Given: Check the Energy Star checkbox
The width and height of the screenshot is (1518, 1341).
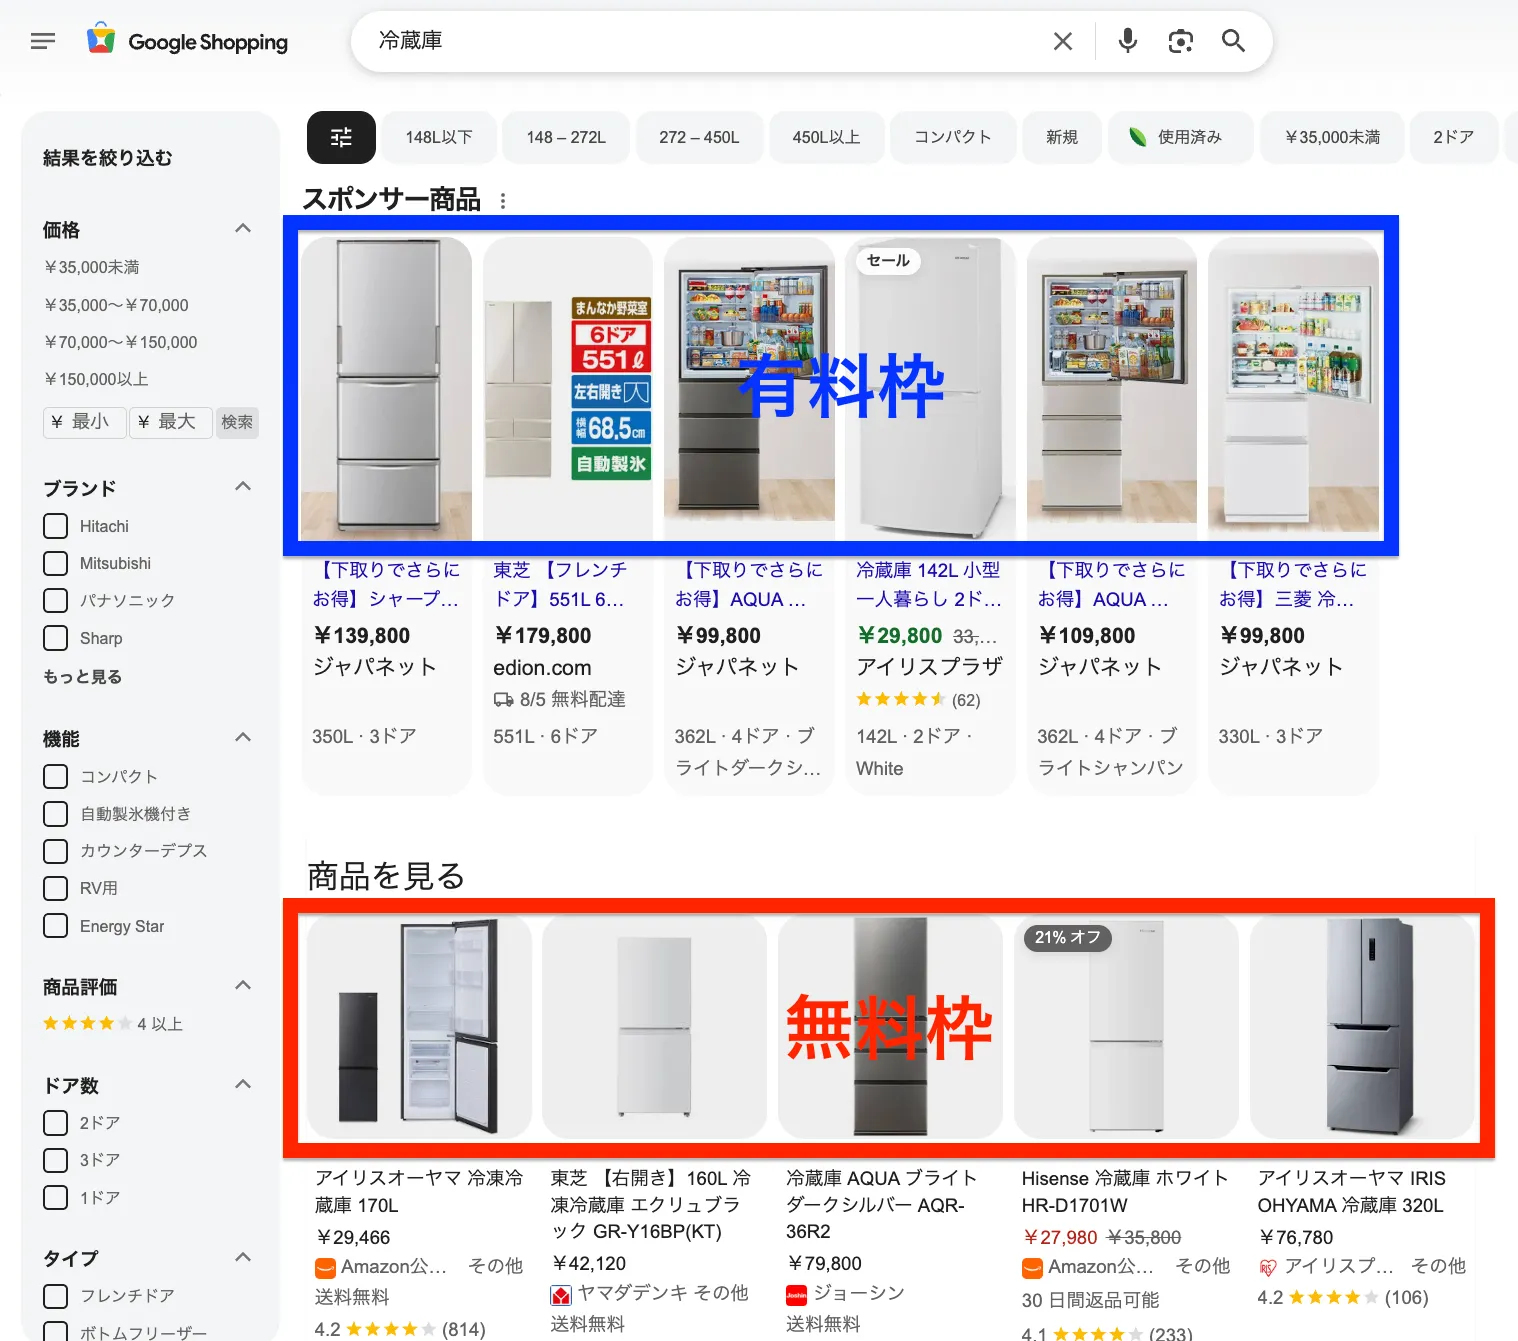Looking at the screenshot, I should (x=56, y=926).
